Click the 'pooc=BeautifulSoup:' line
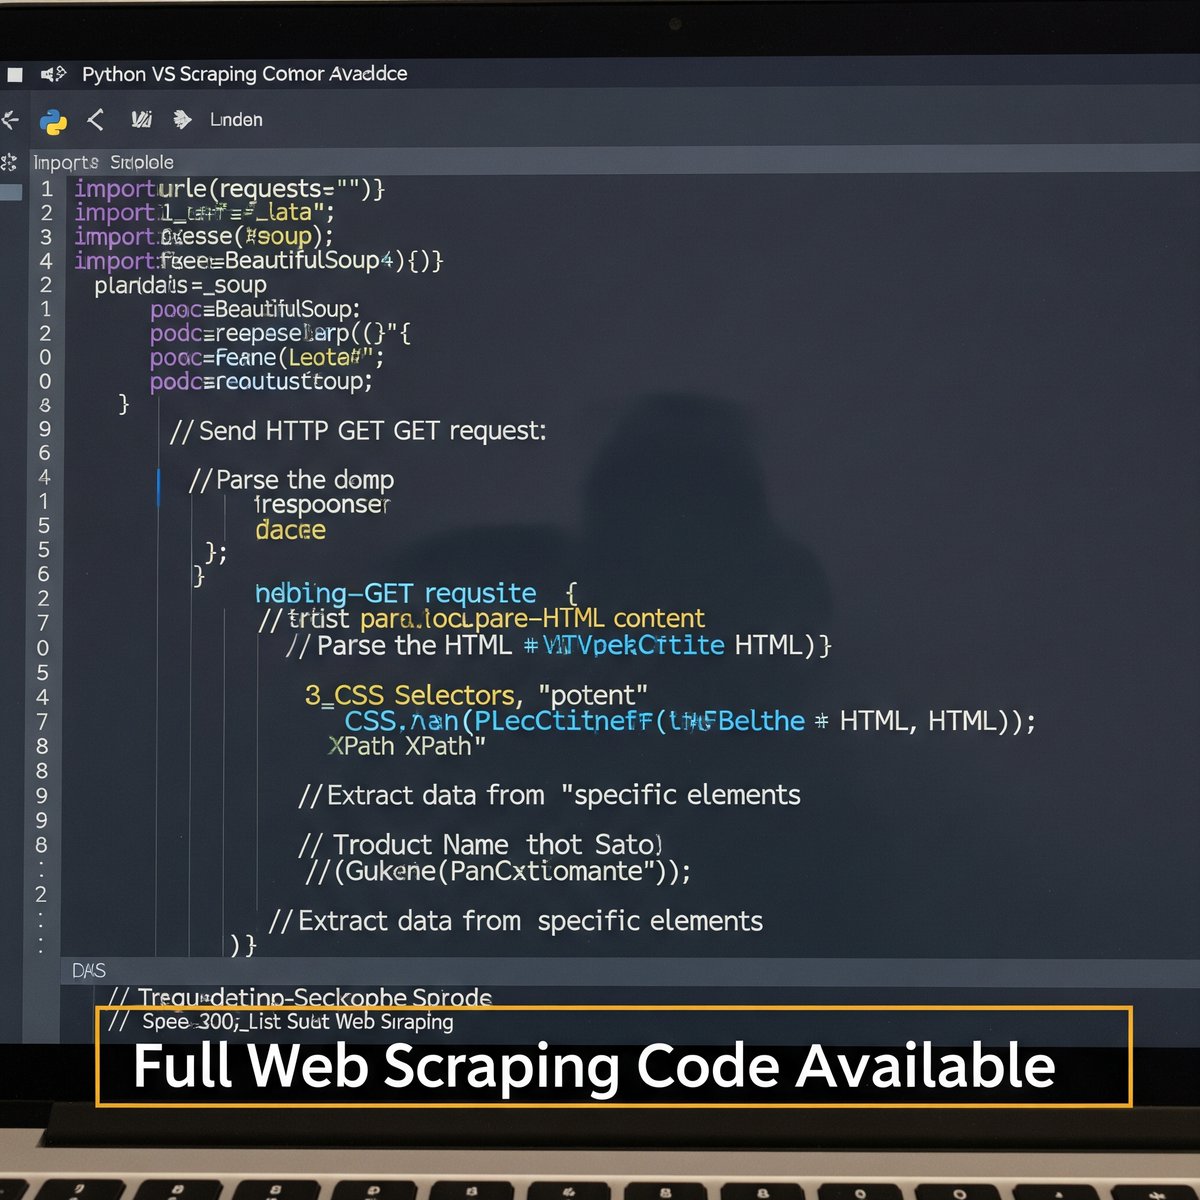The width and height of the screenshot is (1200, 1200). click(254, 309)
